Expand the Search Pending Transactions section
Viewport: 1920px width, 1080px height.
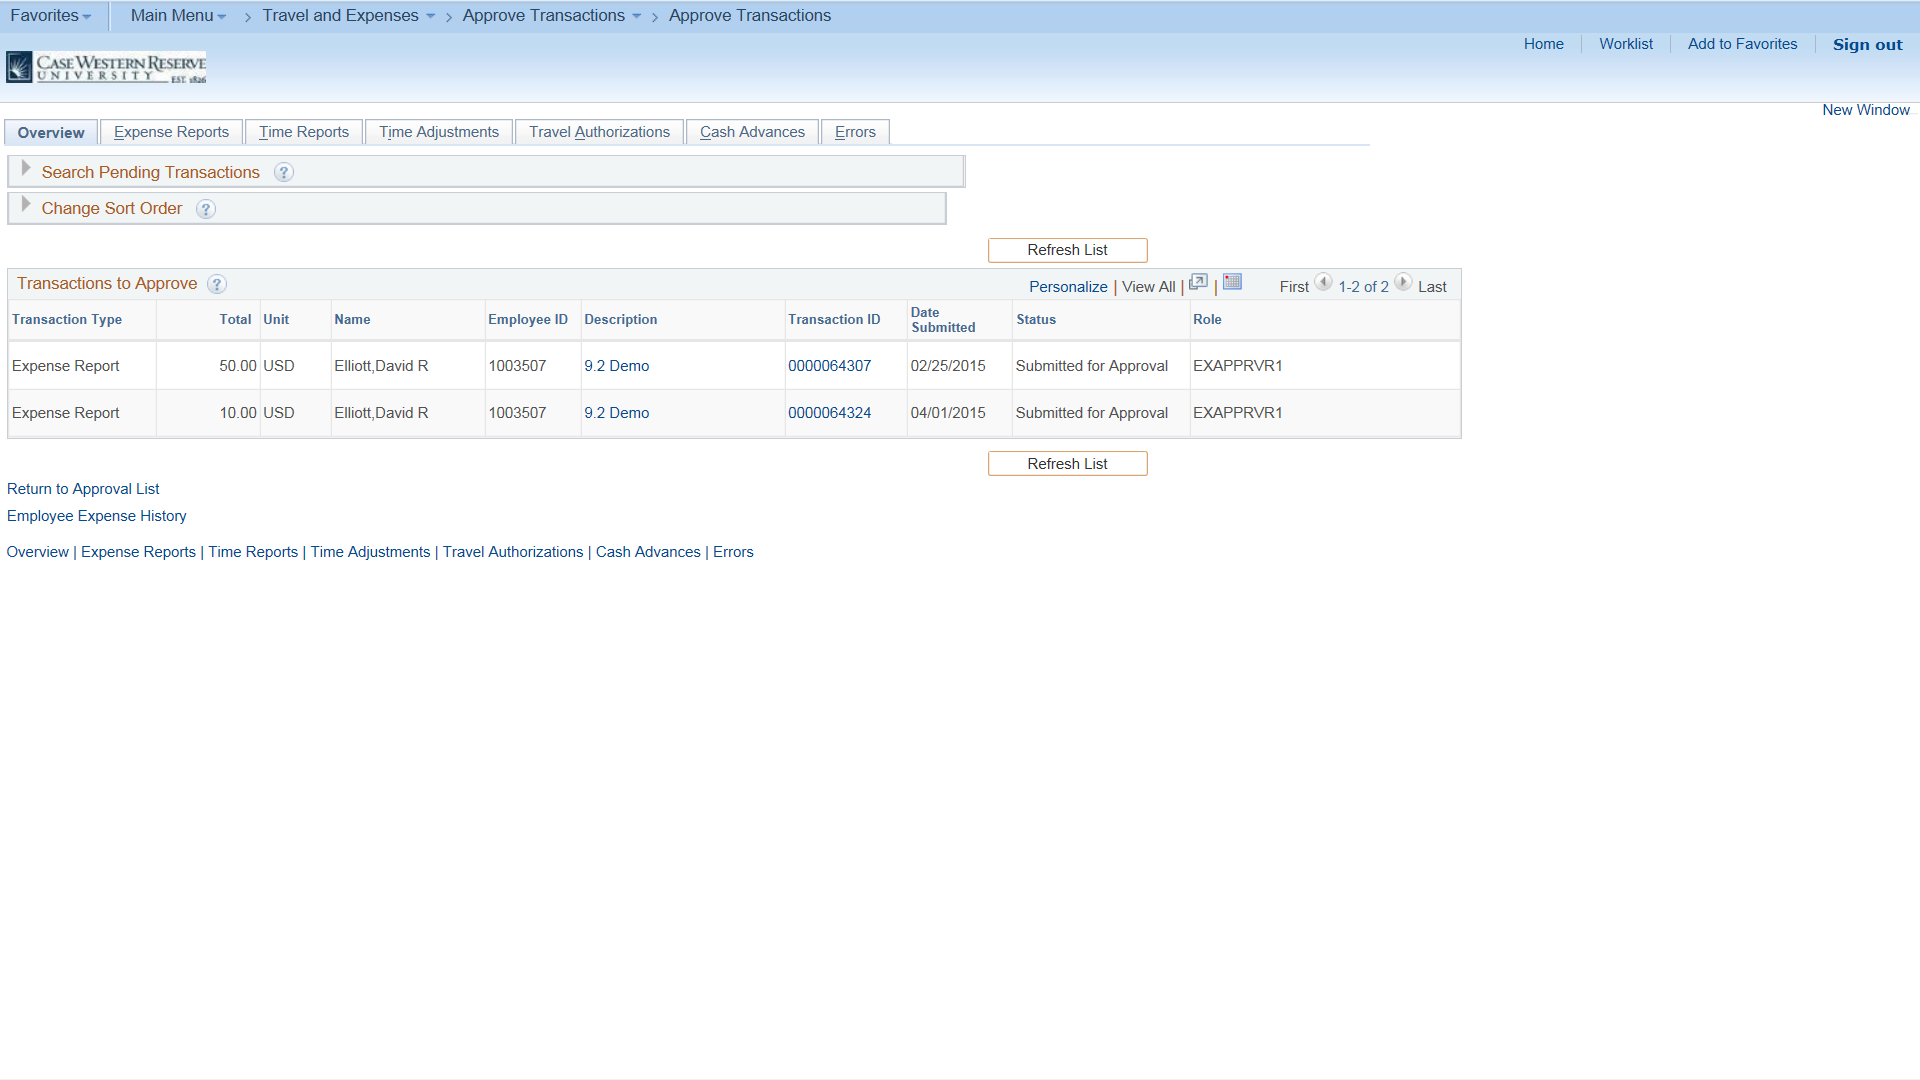[25, 169]
